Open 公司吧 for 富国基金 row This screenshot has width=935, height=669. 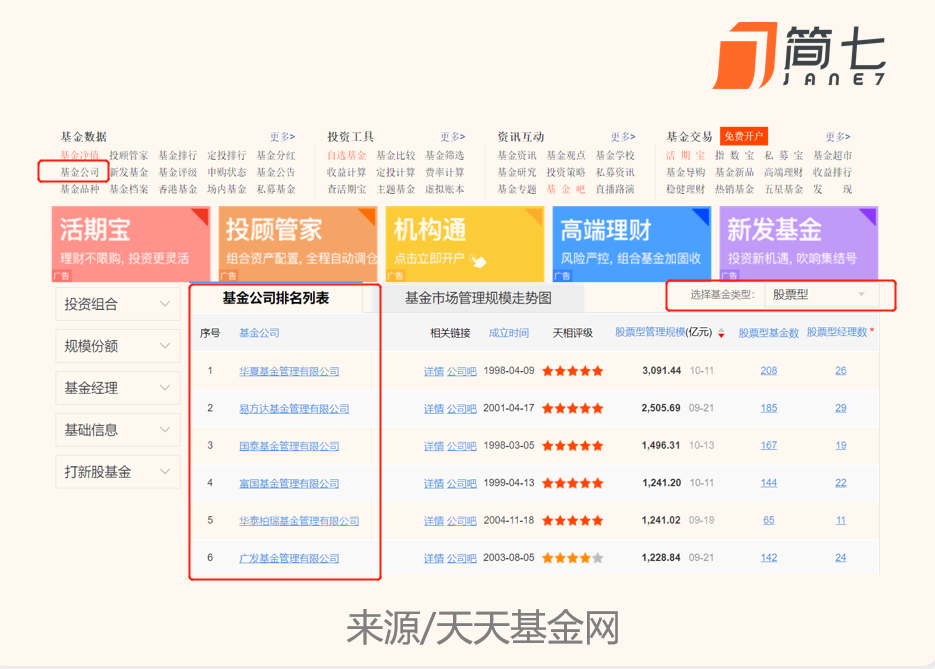pyautogui.click(x=462, y=484)
